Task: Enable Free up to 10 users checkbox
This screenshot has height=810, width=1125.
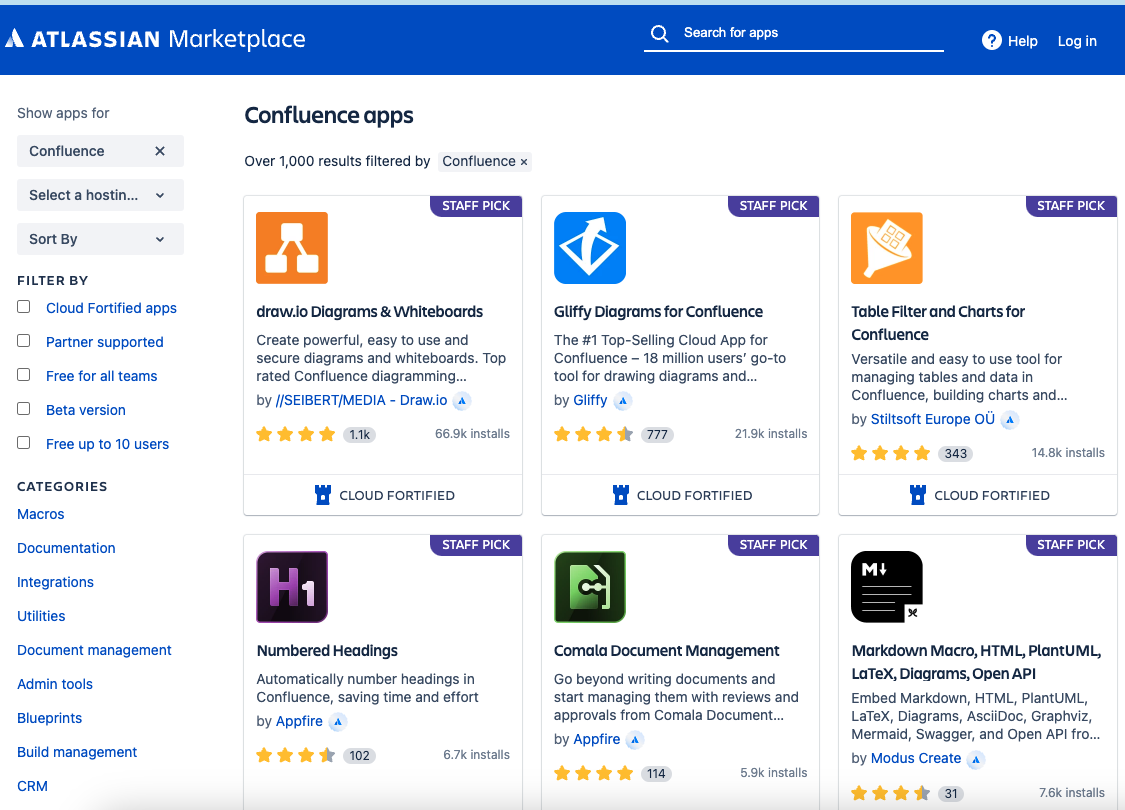Action: tap(24, 443)
